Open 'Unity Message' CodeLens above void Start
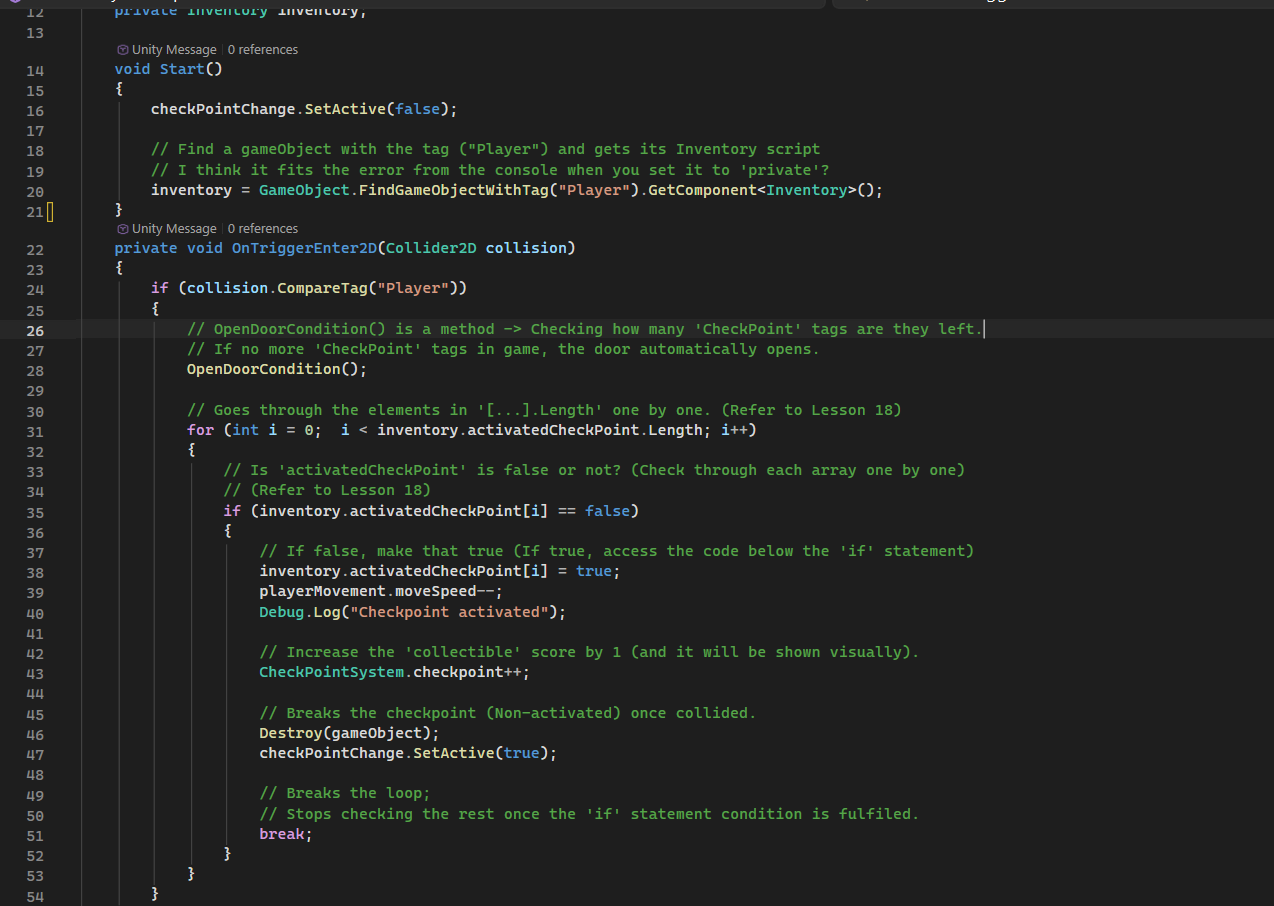The width and height of the screenshot is (1274, 906). tap(174, 49)
